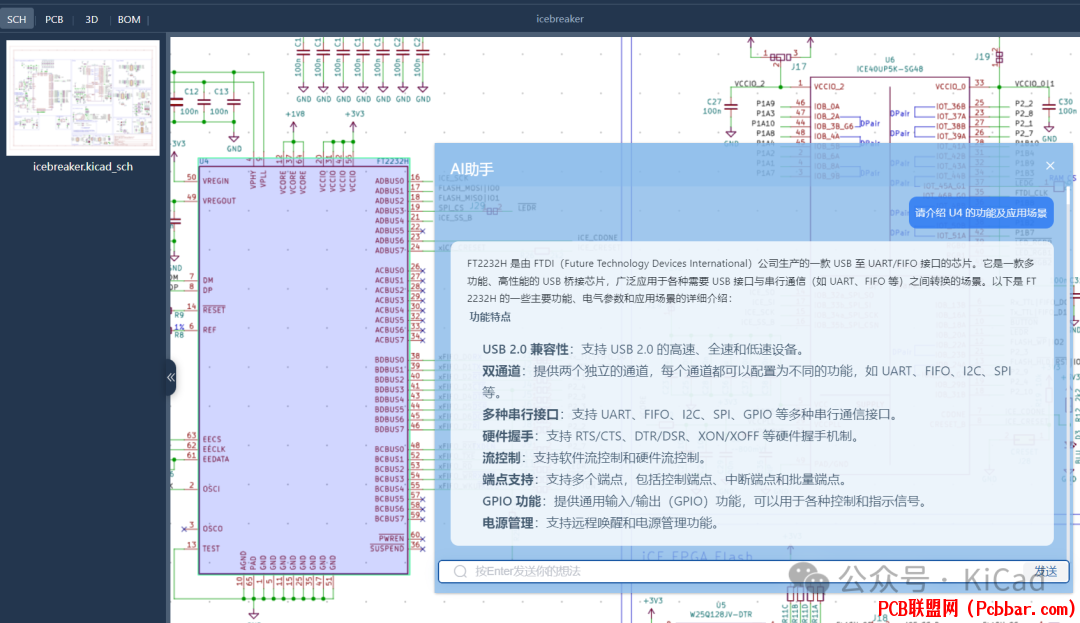Click the OSCO pin label
The height and width of the screenshot is (623, 1080).
pyautogui.click(x=212, y=529)
